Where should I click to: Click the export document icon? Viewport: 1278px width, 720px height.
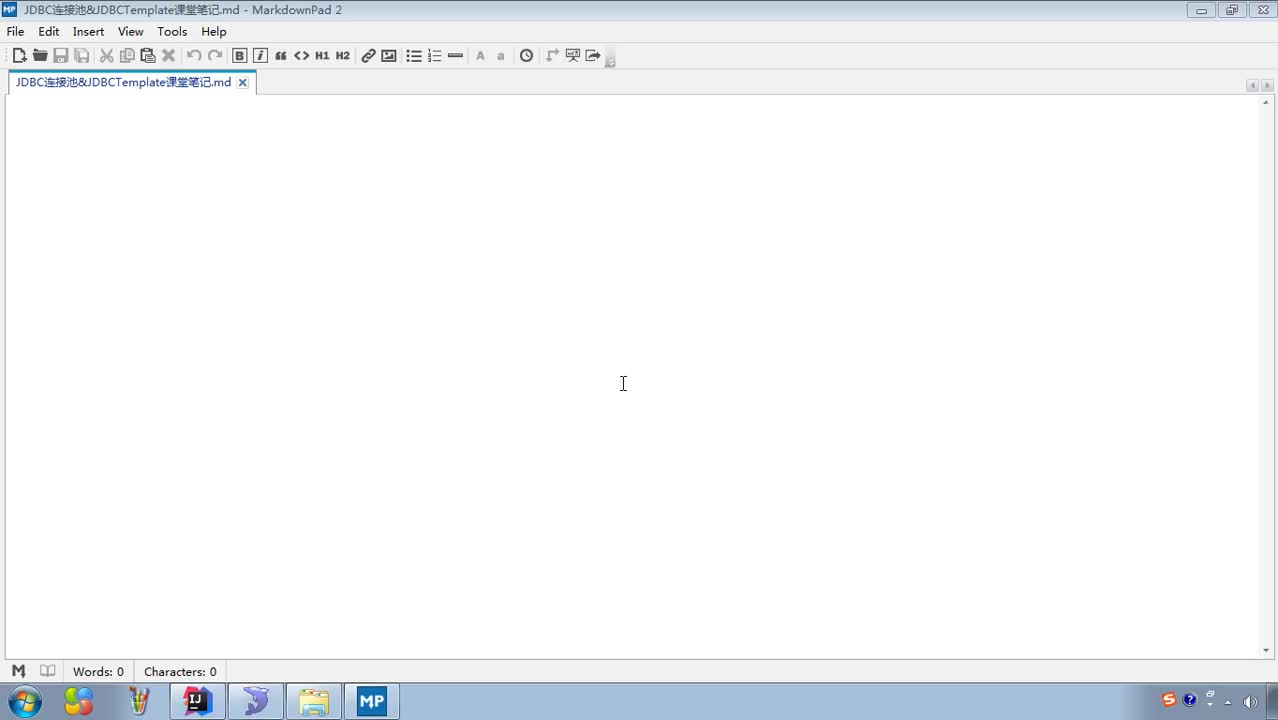click(593, 56)
